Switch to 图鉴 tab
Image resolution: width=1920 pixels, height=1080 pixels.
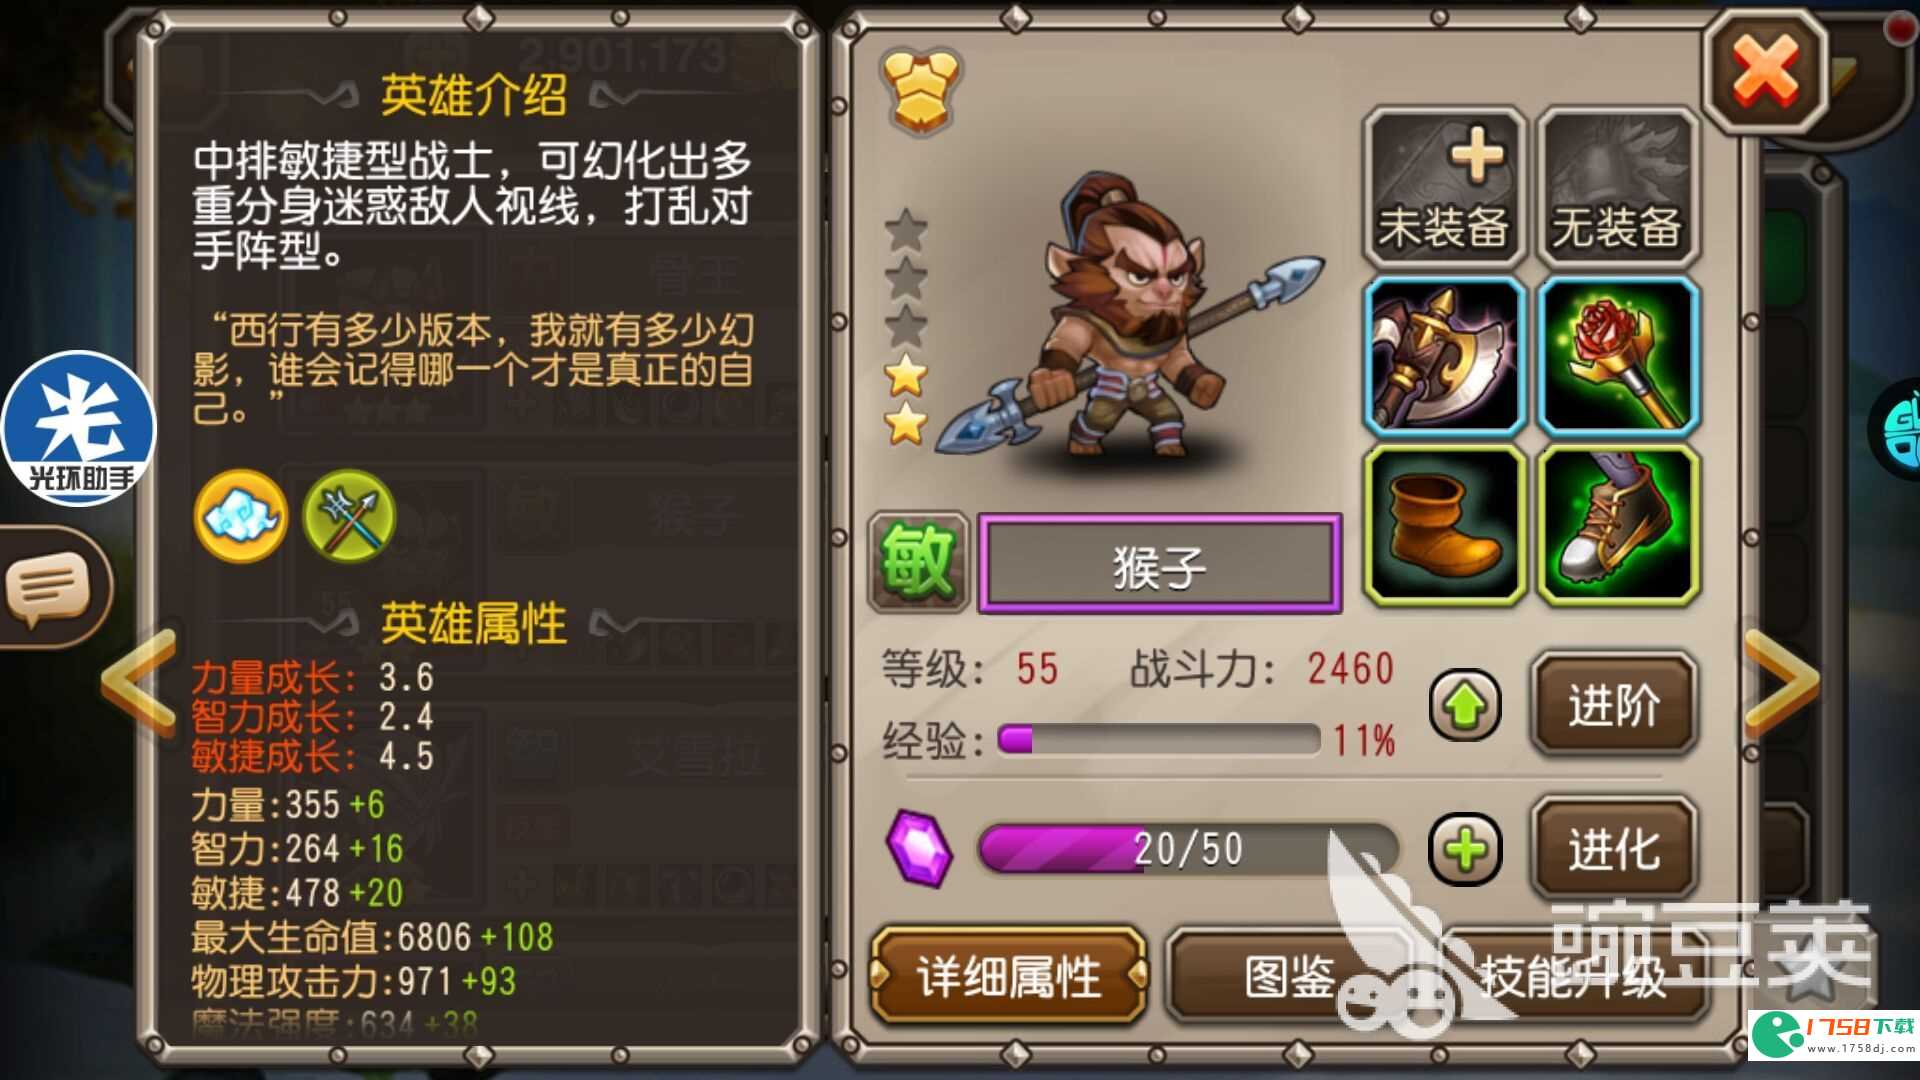point(1290,975)
